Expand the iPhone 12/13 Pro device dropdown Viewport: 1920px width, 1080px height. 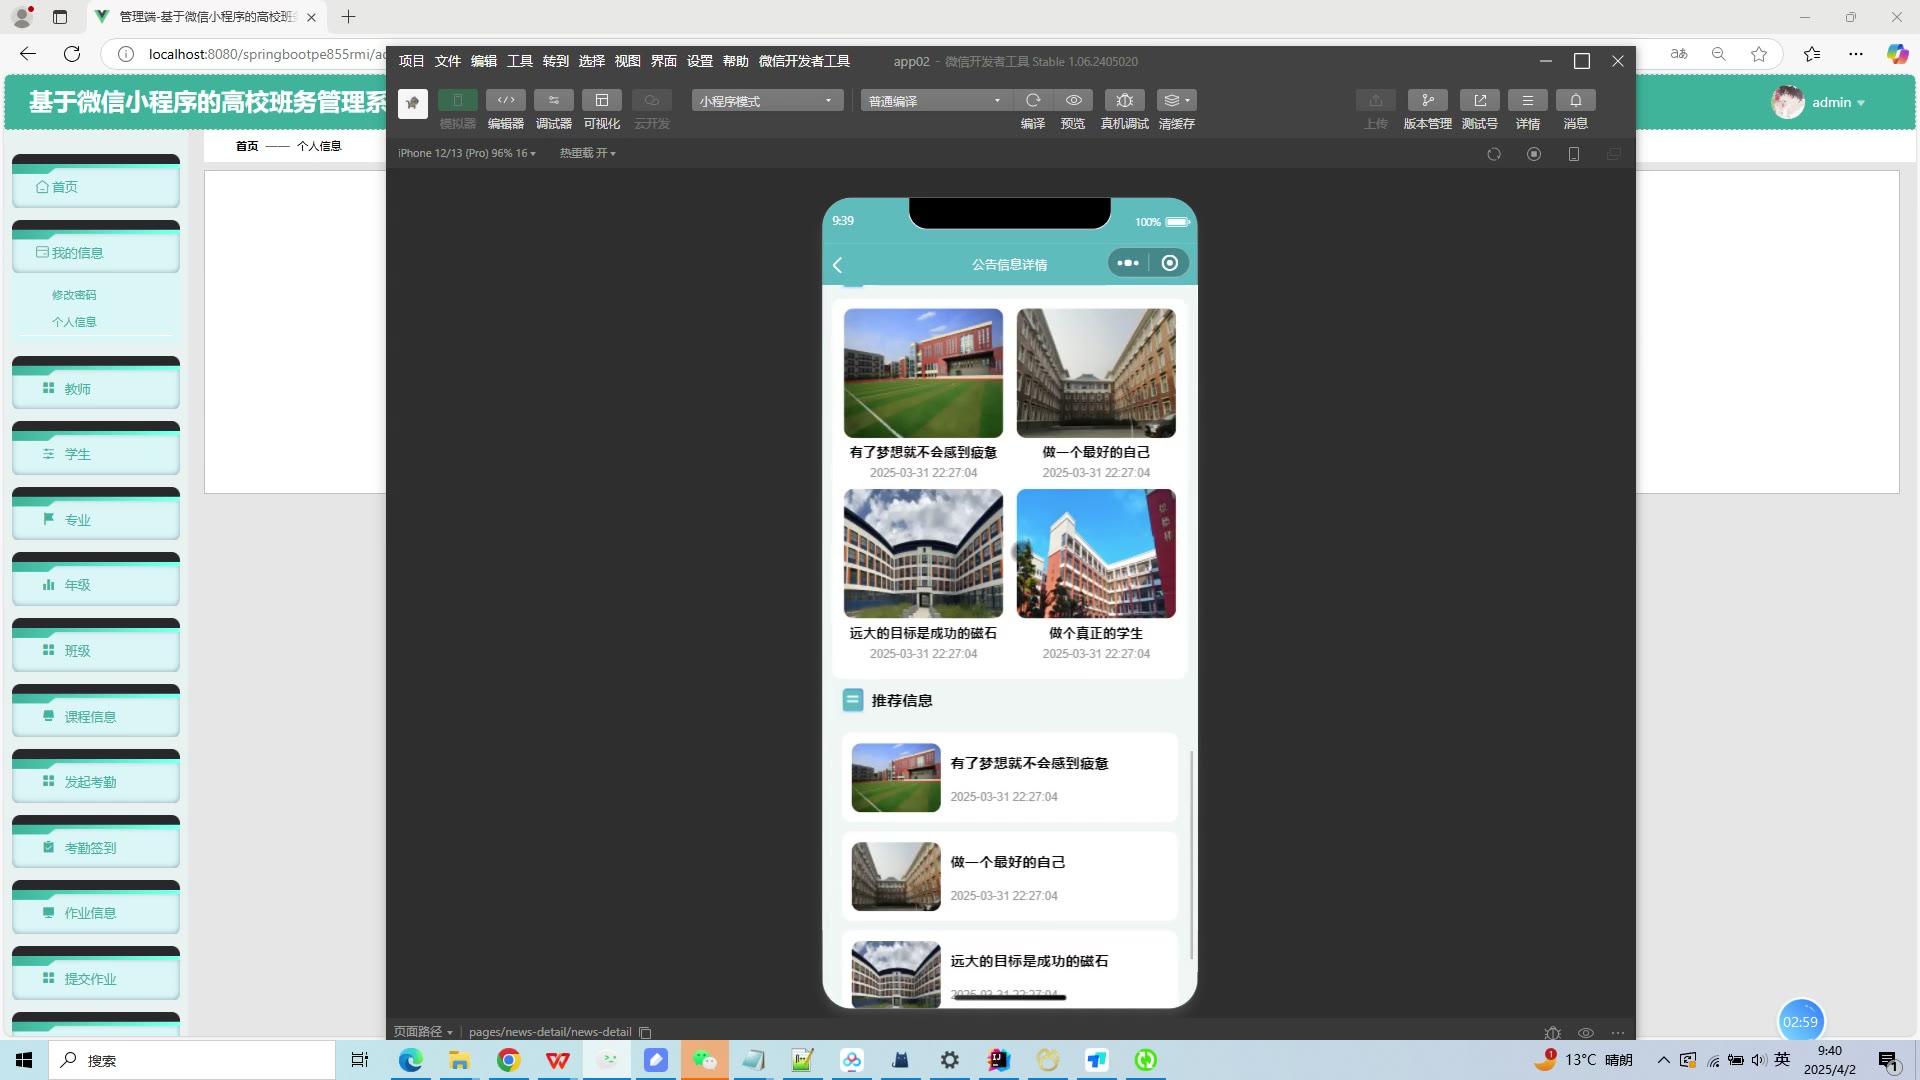[x=466, y=153]
